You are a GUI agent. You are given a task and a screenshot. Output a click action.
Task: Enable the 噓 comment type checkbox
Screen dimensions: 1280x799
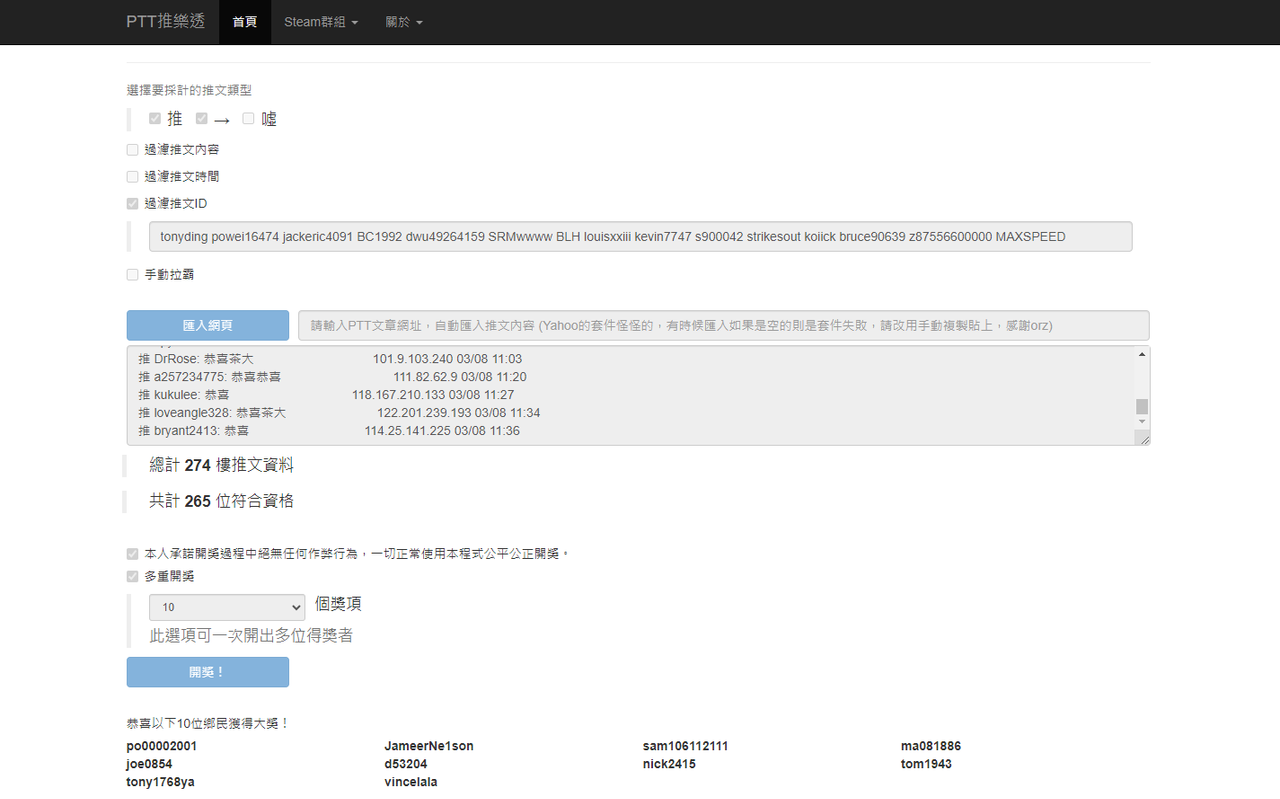point(248,119)
